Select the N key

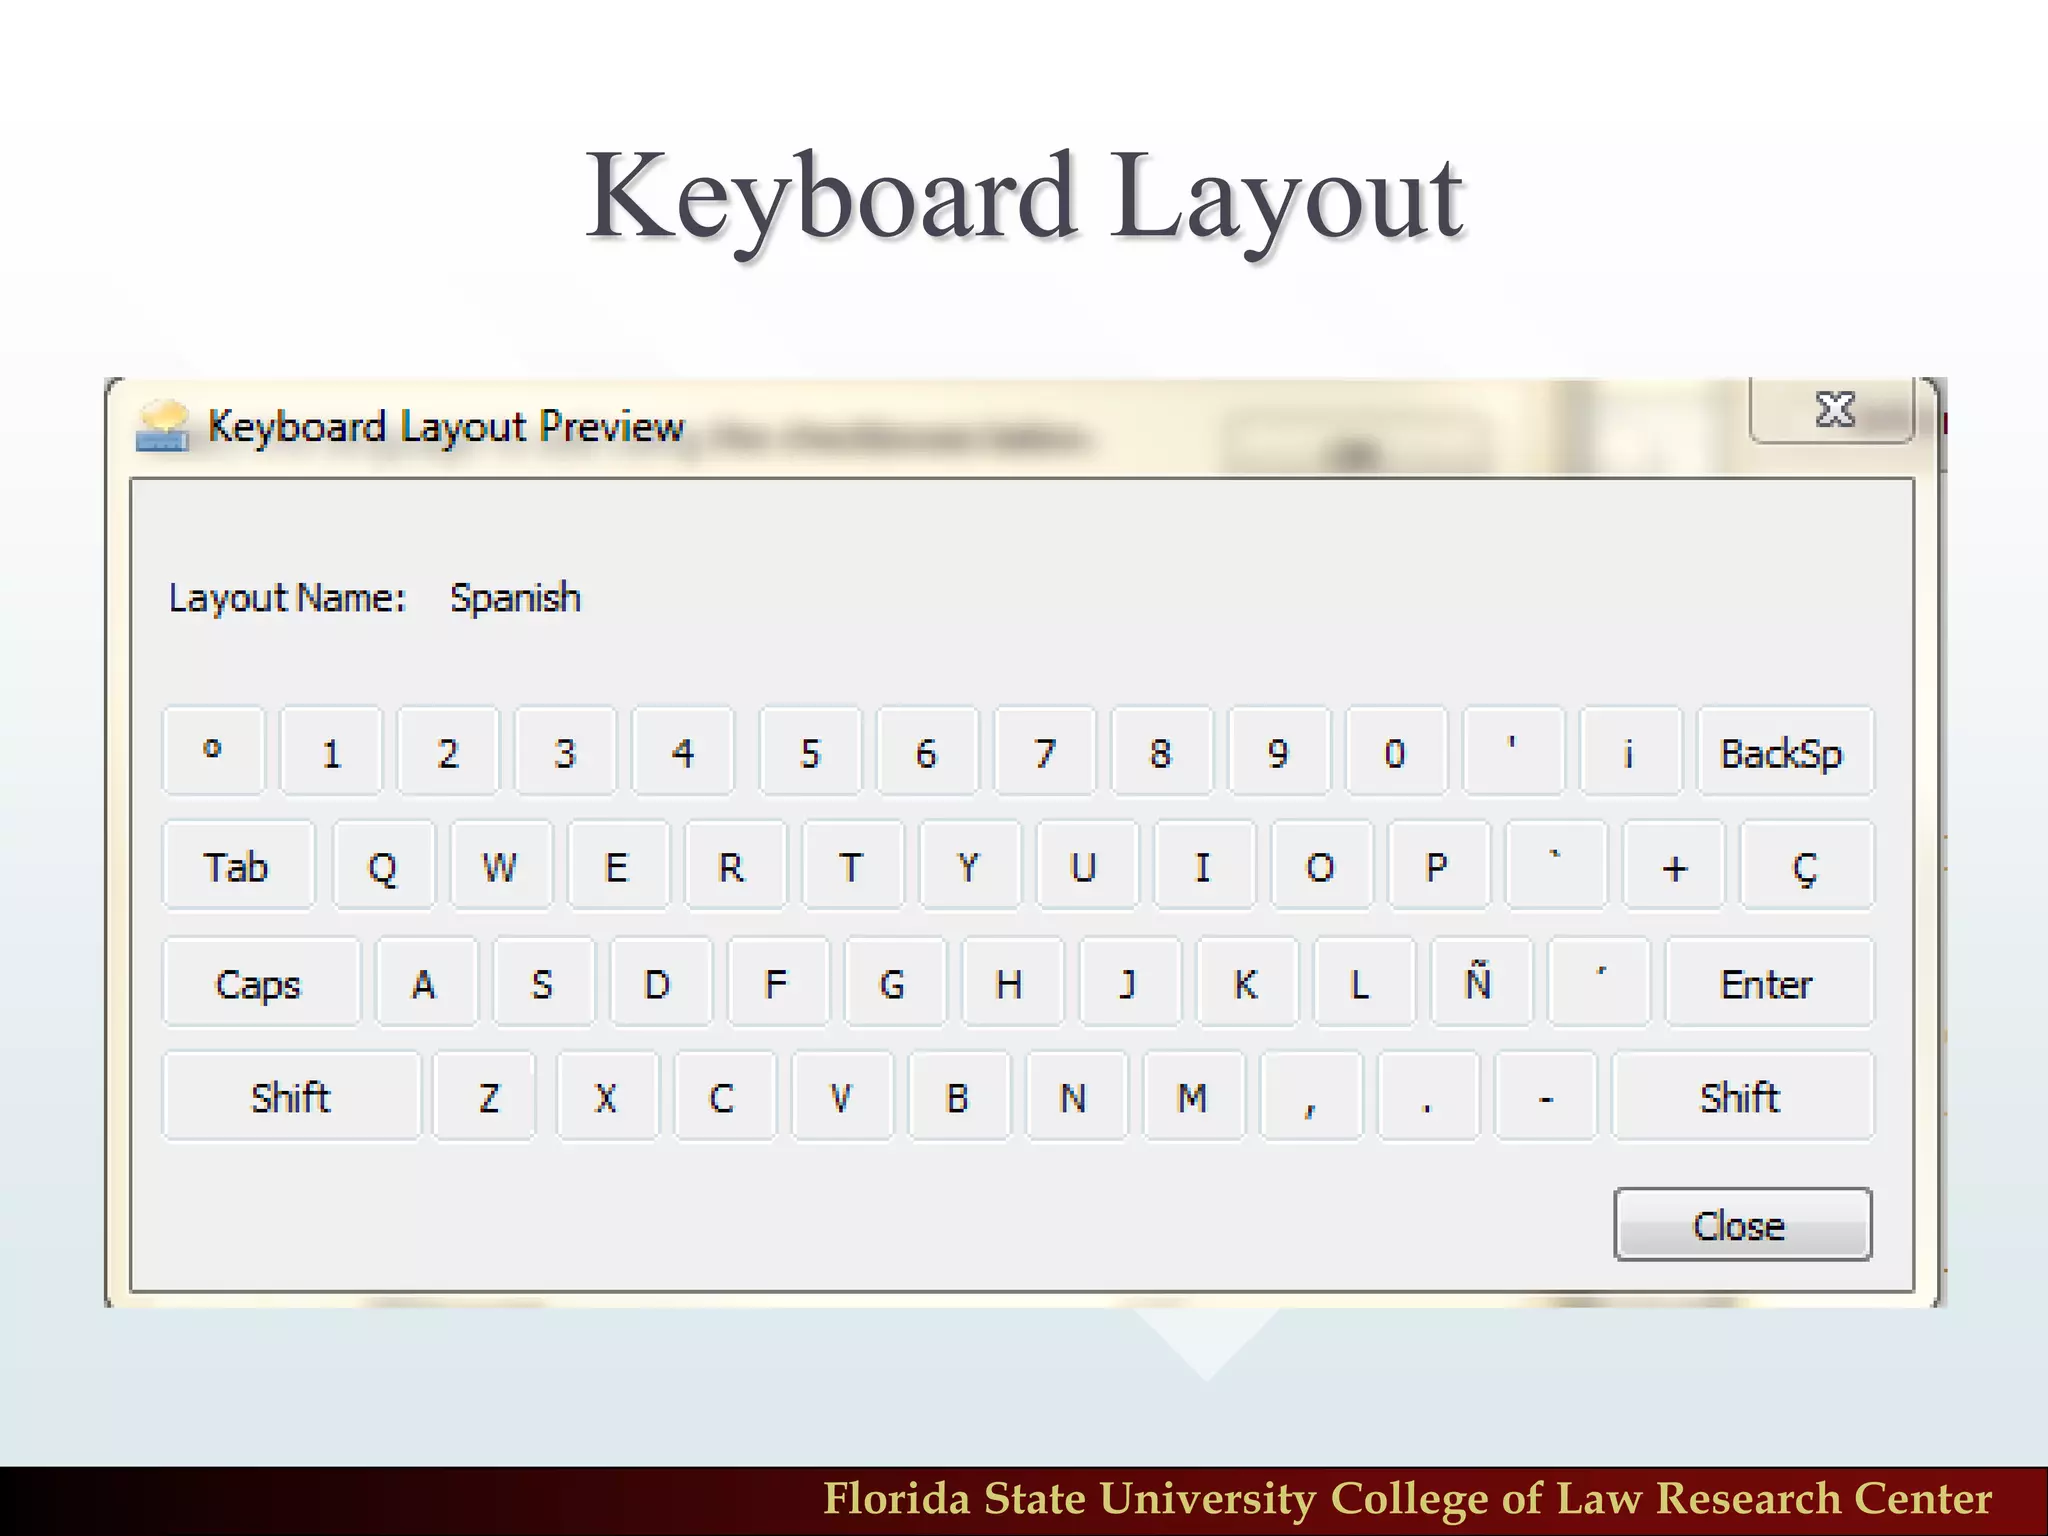pyautogui.click(x=1076, y=1096)
